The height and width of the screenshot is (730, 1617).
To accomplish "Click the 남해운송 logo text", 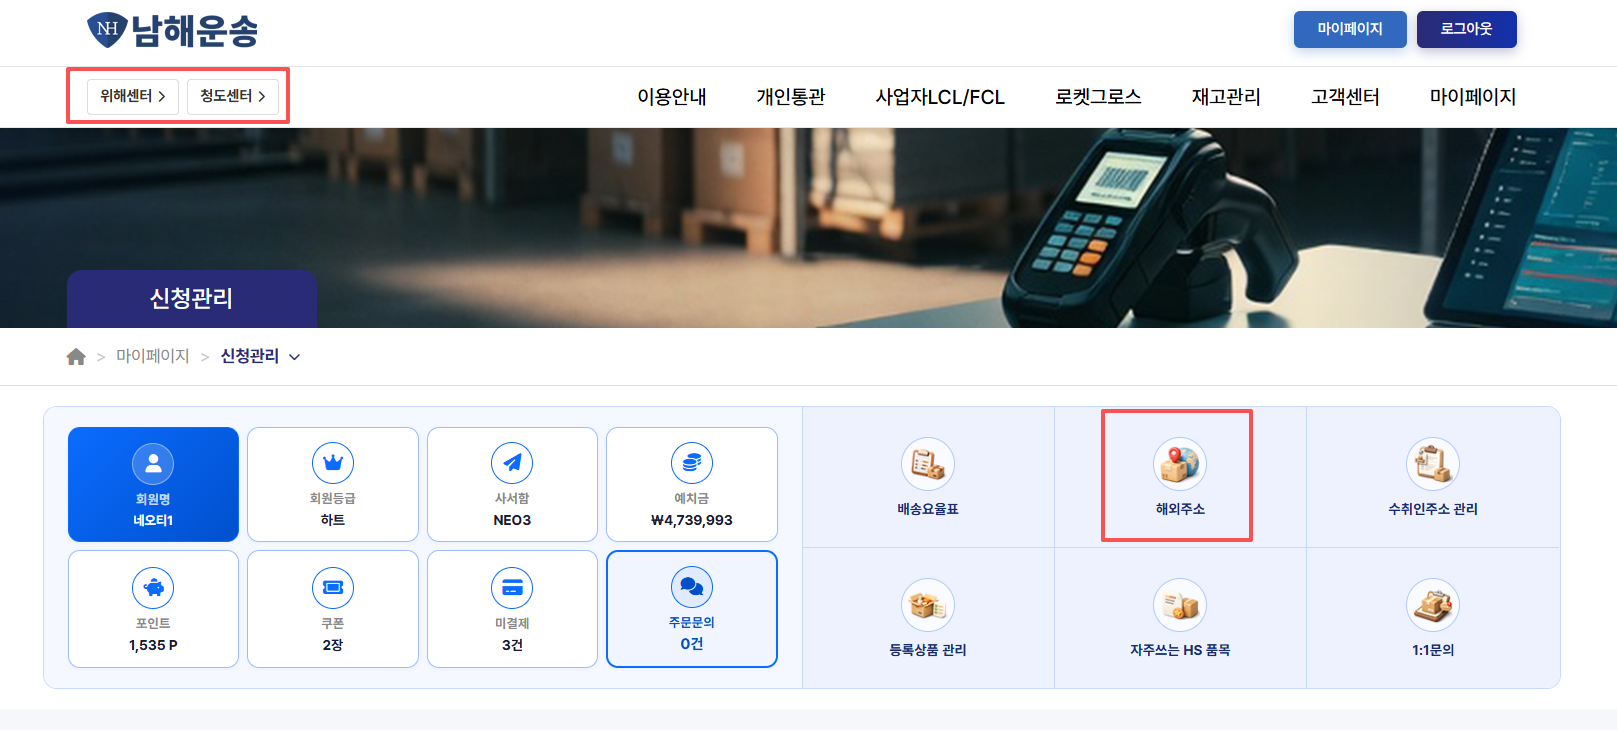I will (195, 31).
